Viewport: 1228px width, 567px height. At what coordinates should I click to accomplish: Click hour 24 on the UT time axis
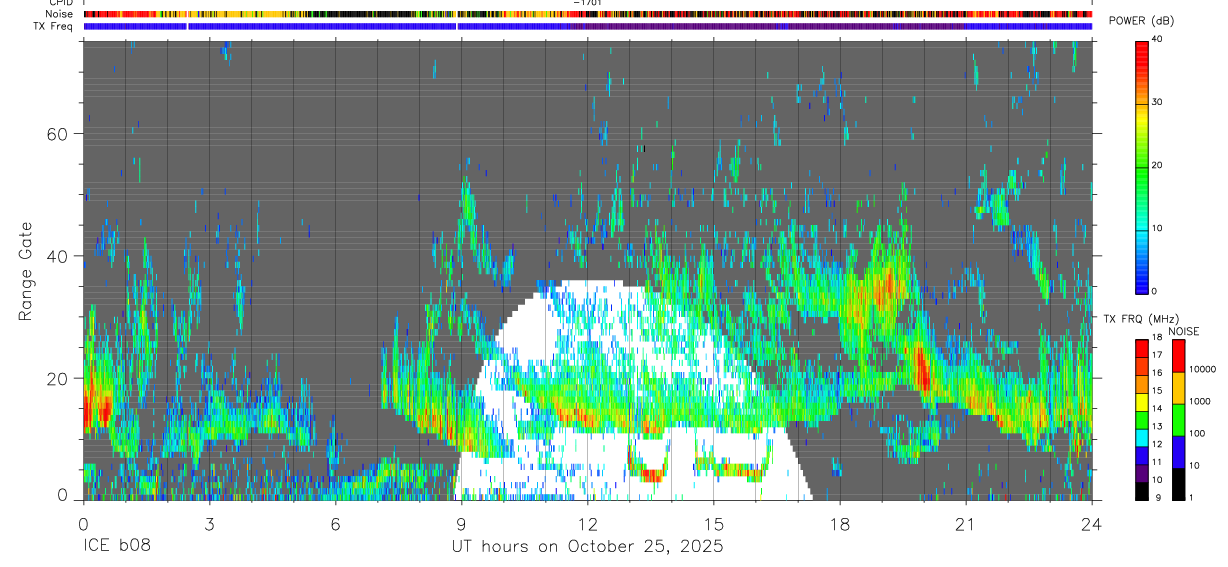(x=1091, y=524)
